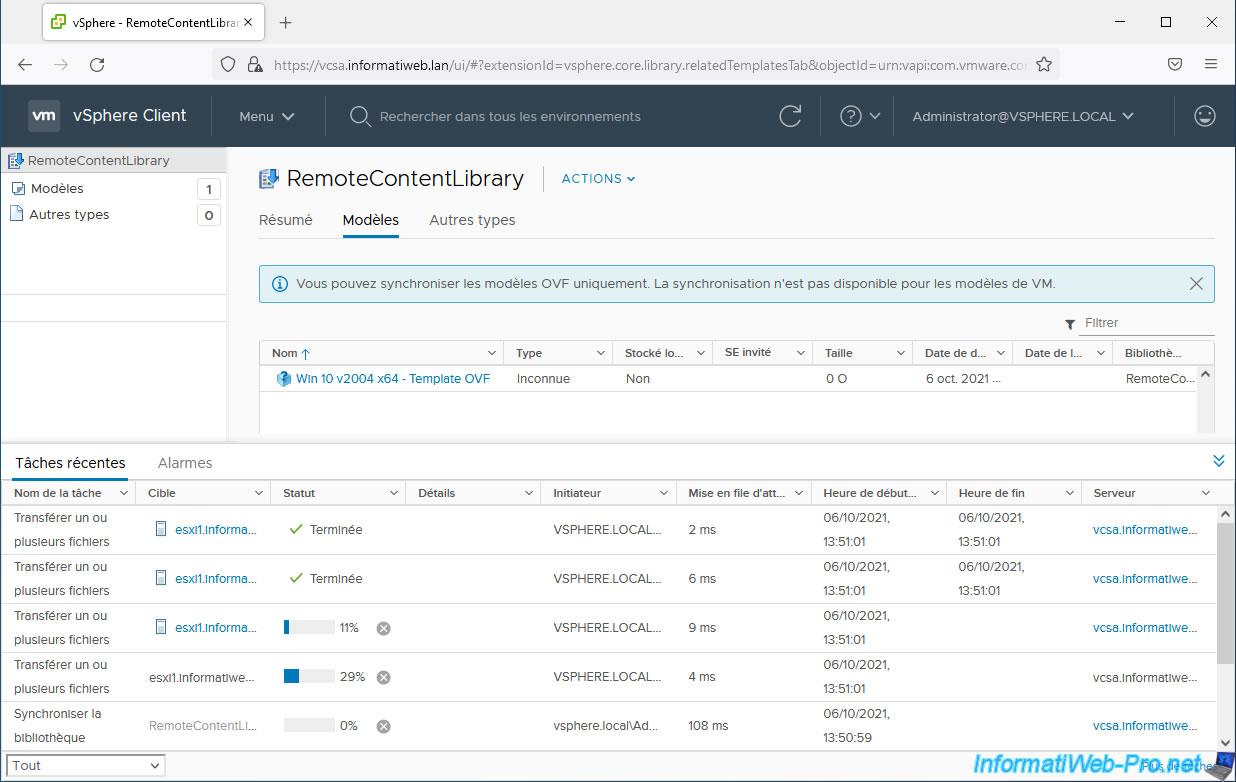Click the vSphere refresh icon
1236x782 pixels.
point(790,116)
